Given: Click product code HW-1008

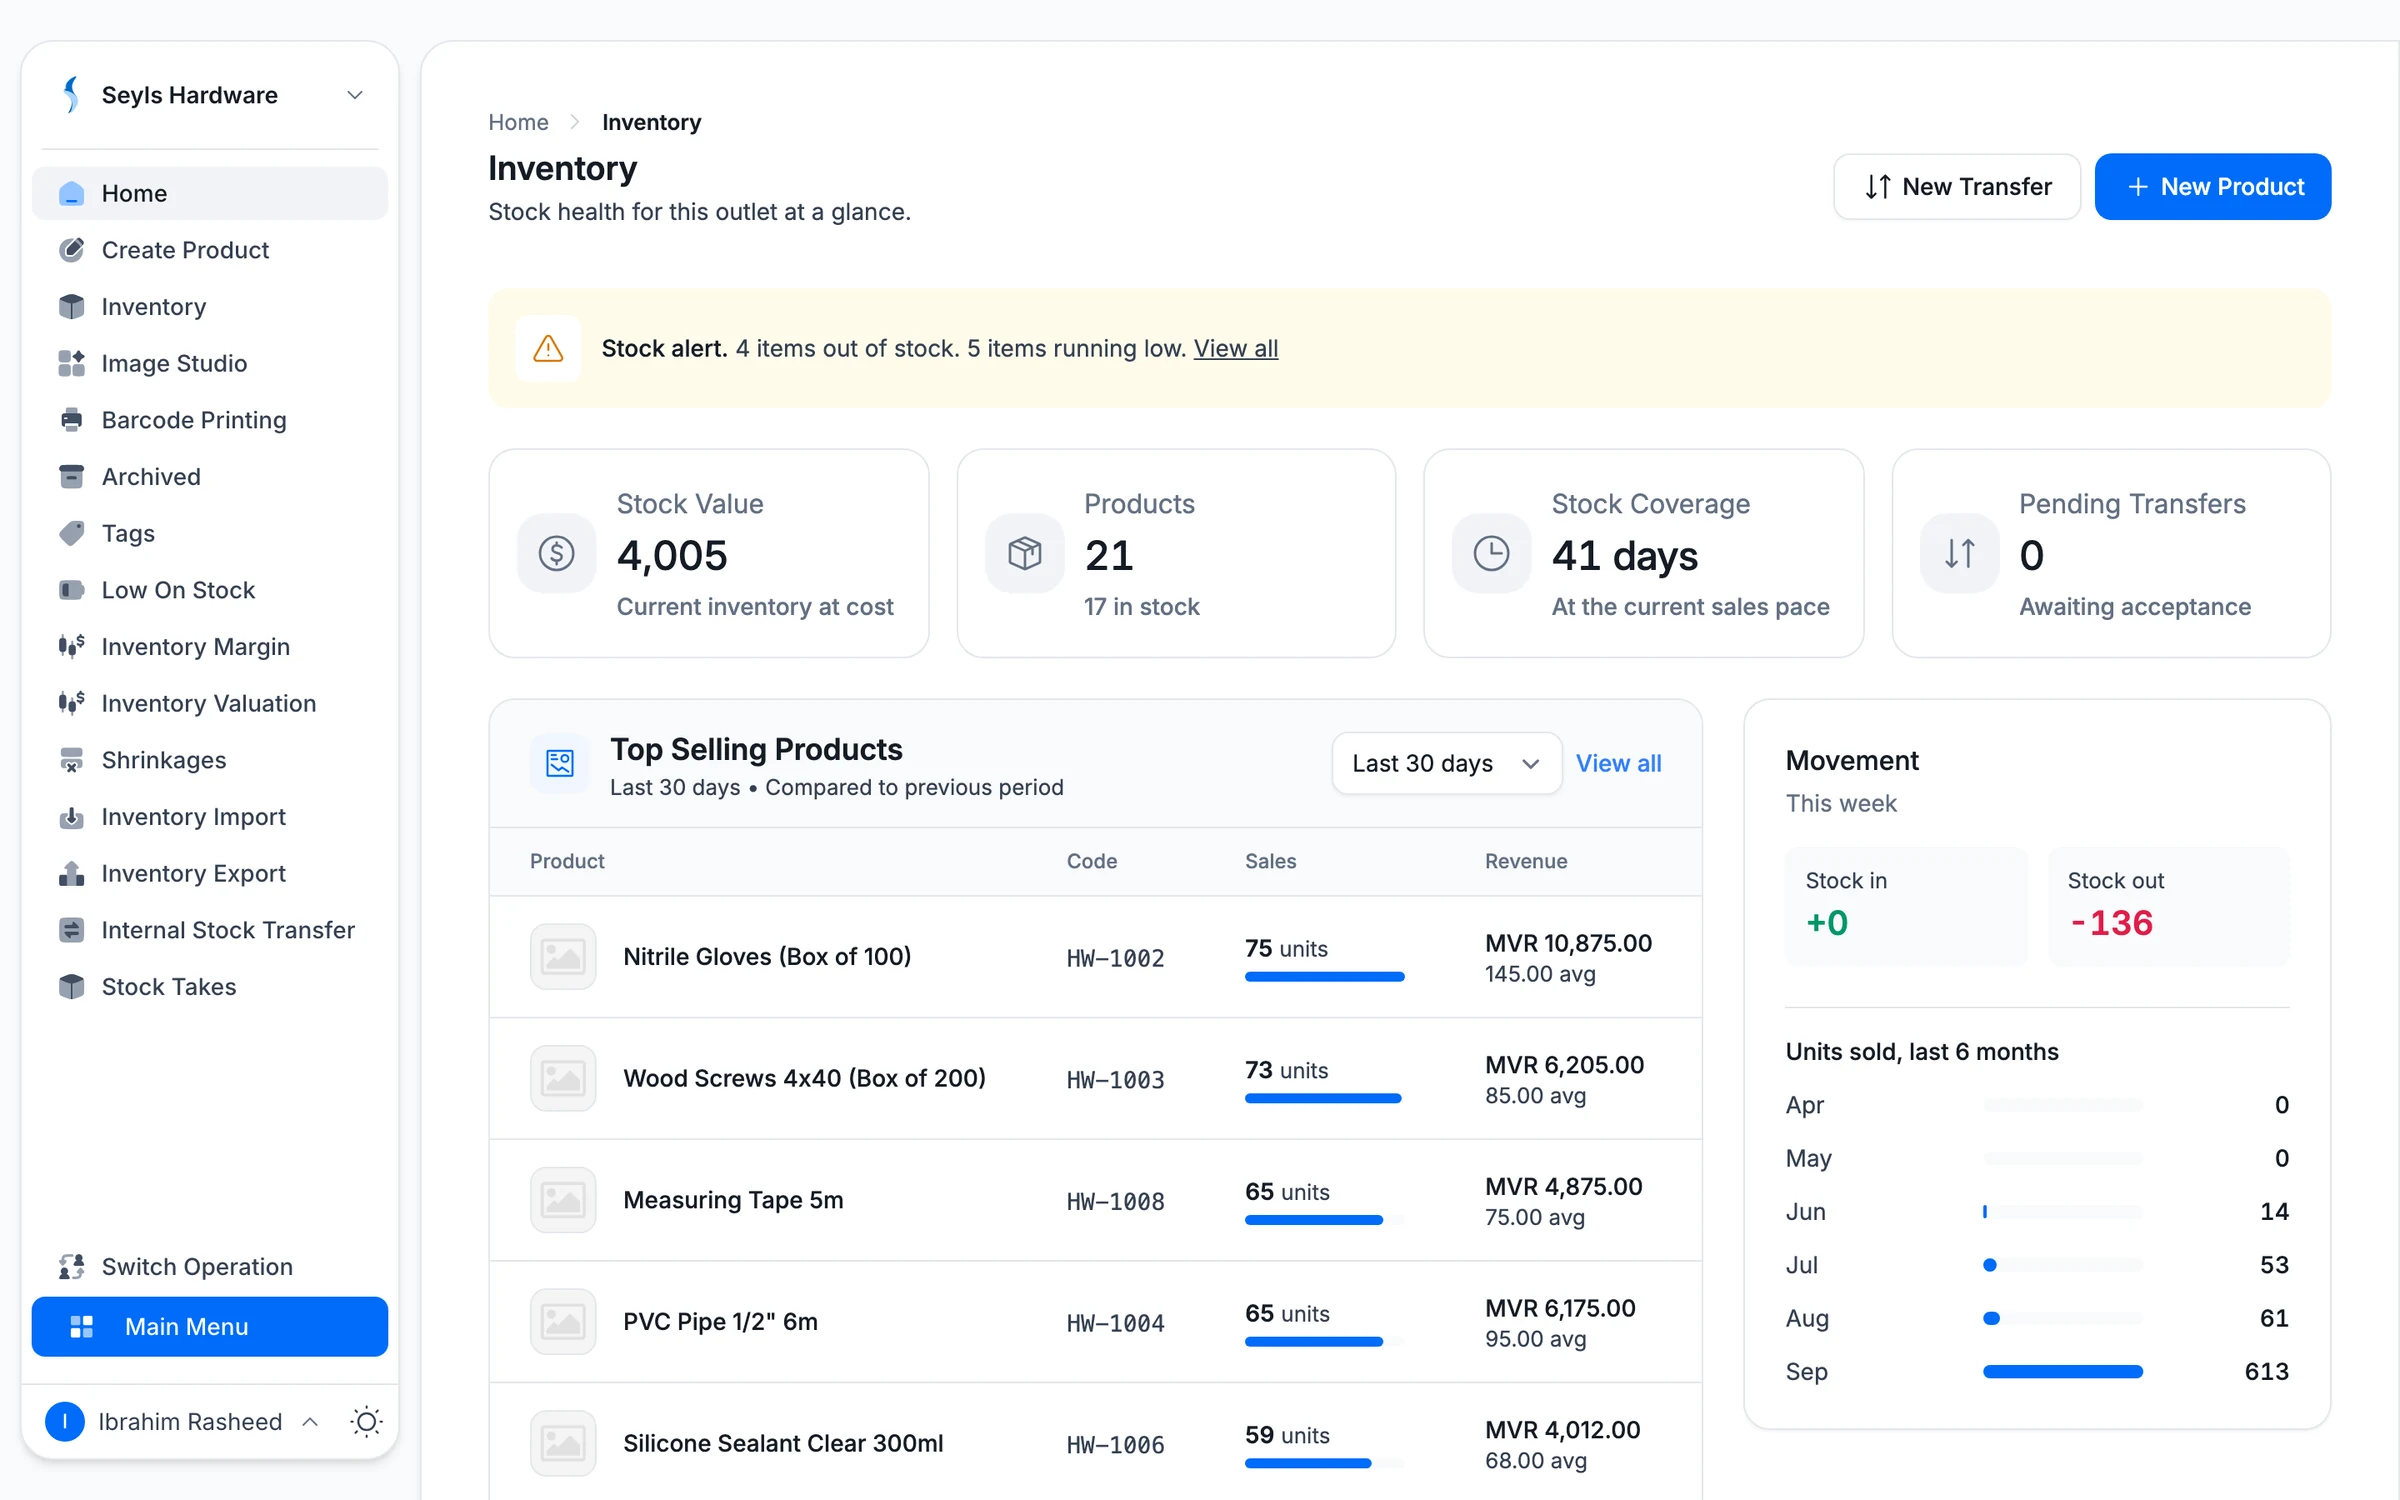Looking at the screenshot, I should (x=1115, y=1201).
